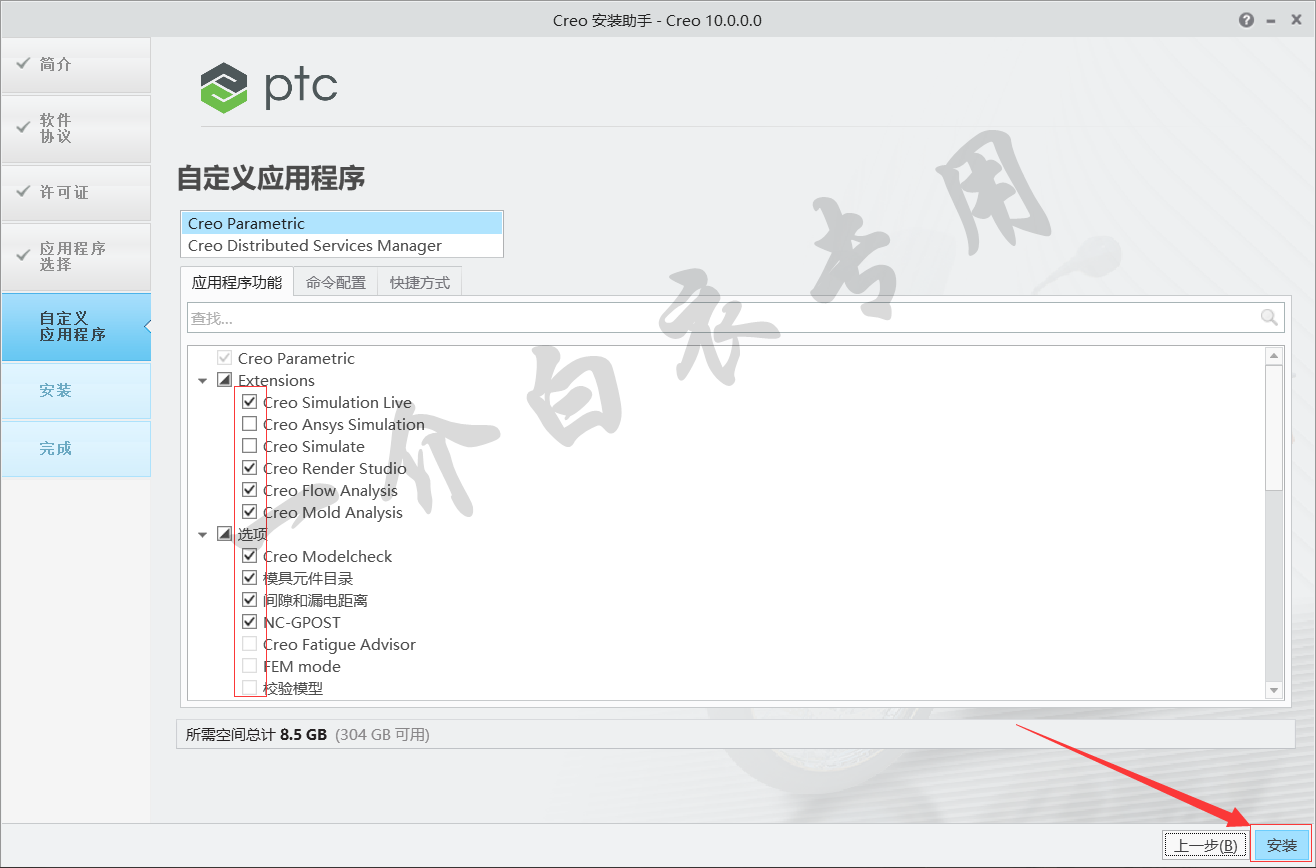The height and width of the screenshot is (868, 1316).
Task: Collapse the 选项 tree node
Action: 203,535
